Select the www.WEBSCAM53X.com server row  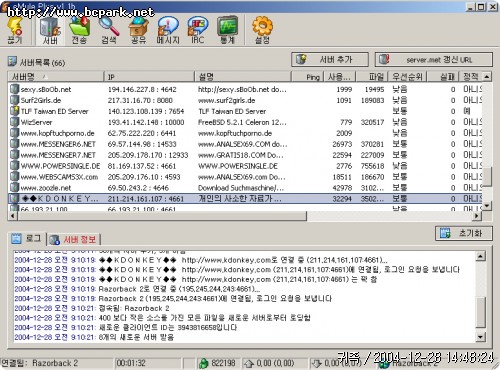(x=245, y=177)
